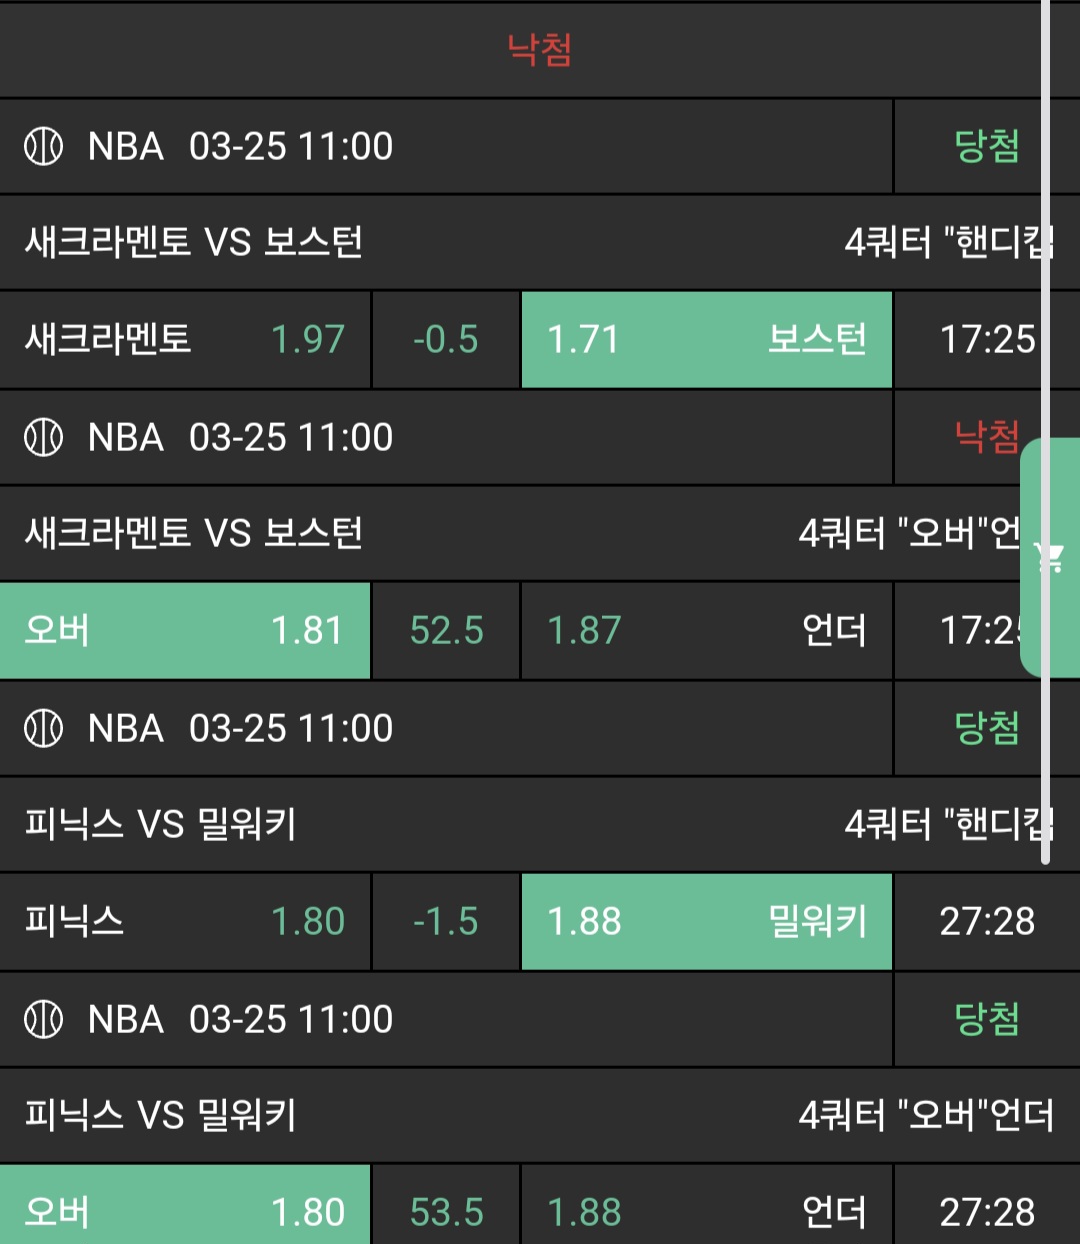Choose the 피닉스 1.80 handicap option
Screen dimensions: 1080x1244
tap(185, 922)
